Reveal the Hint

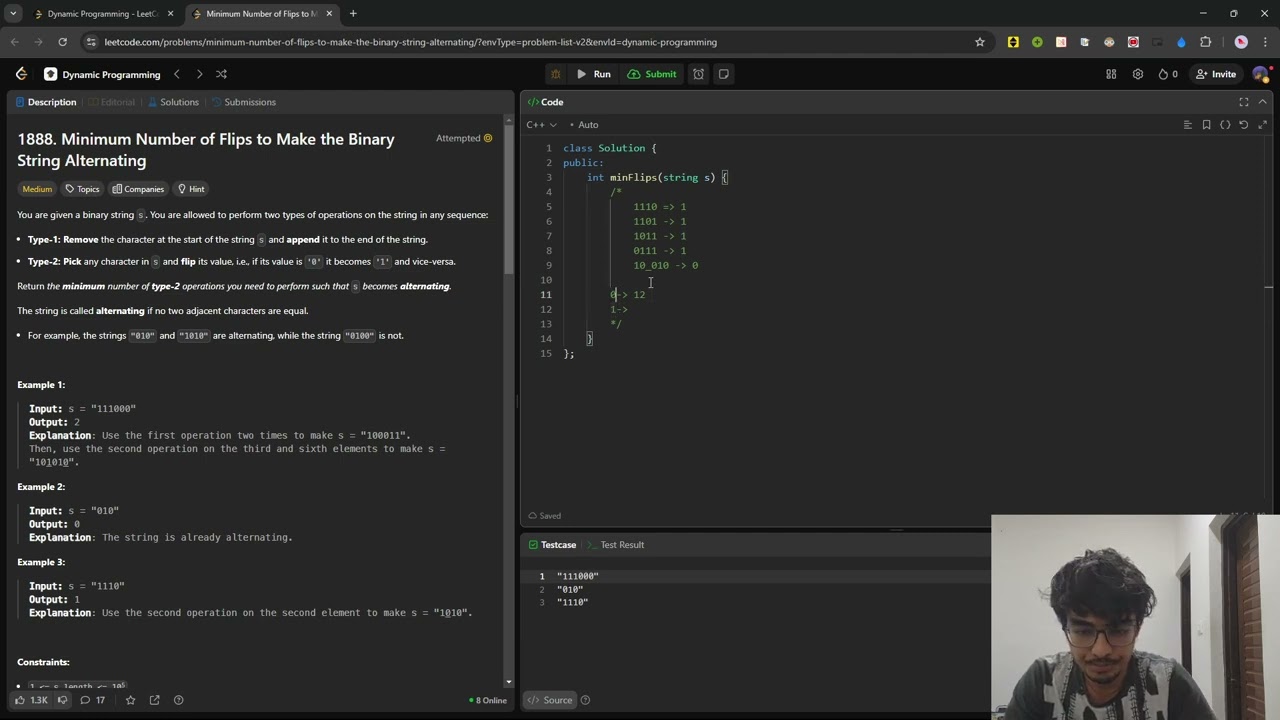tap(190, 189)
